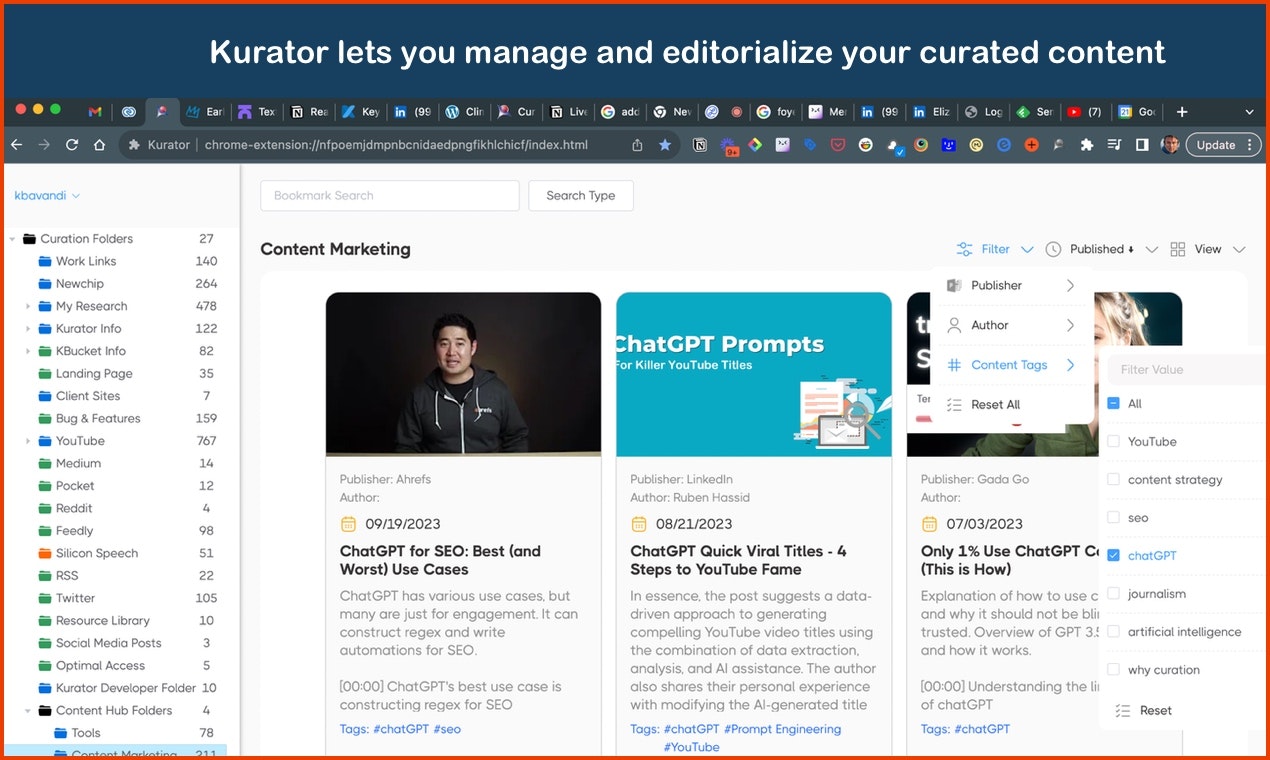Click the Search Type button
Screen dimensions: 1270x760
pyautogui.click(x=581, y=195)
